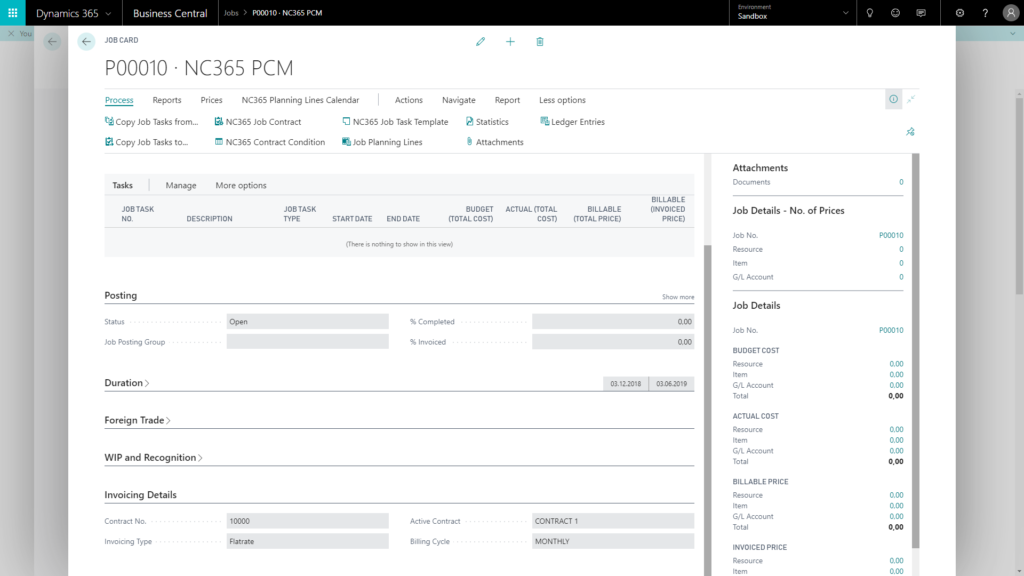Open the app launcher waffle icon
The height and width of the screenshot is (576, 1024).
[12, 12]
